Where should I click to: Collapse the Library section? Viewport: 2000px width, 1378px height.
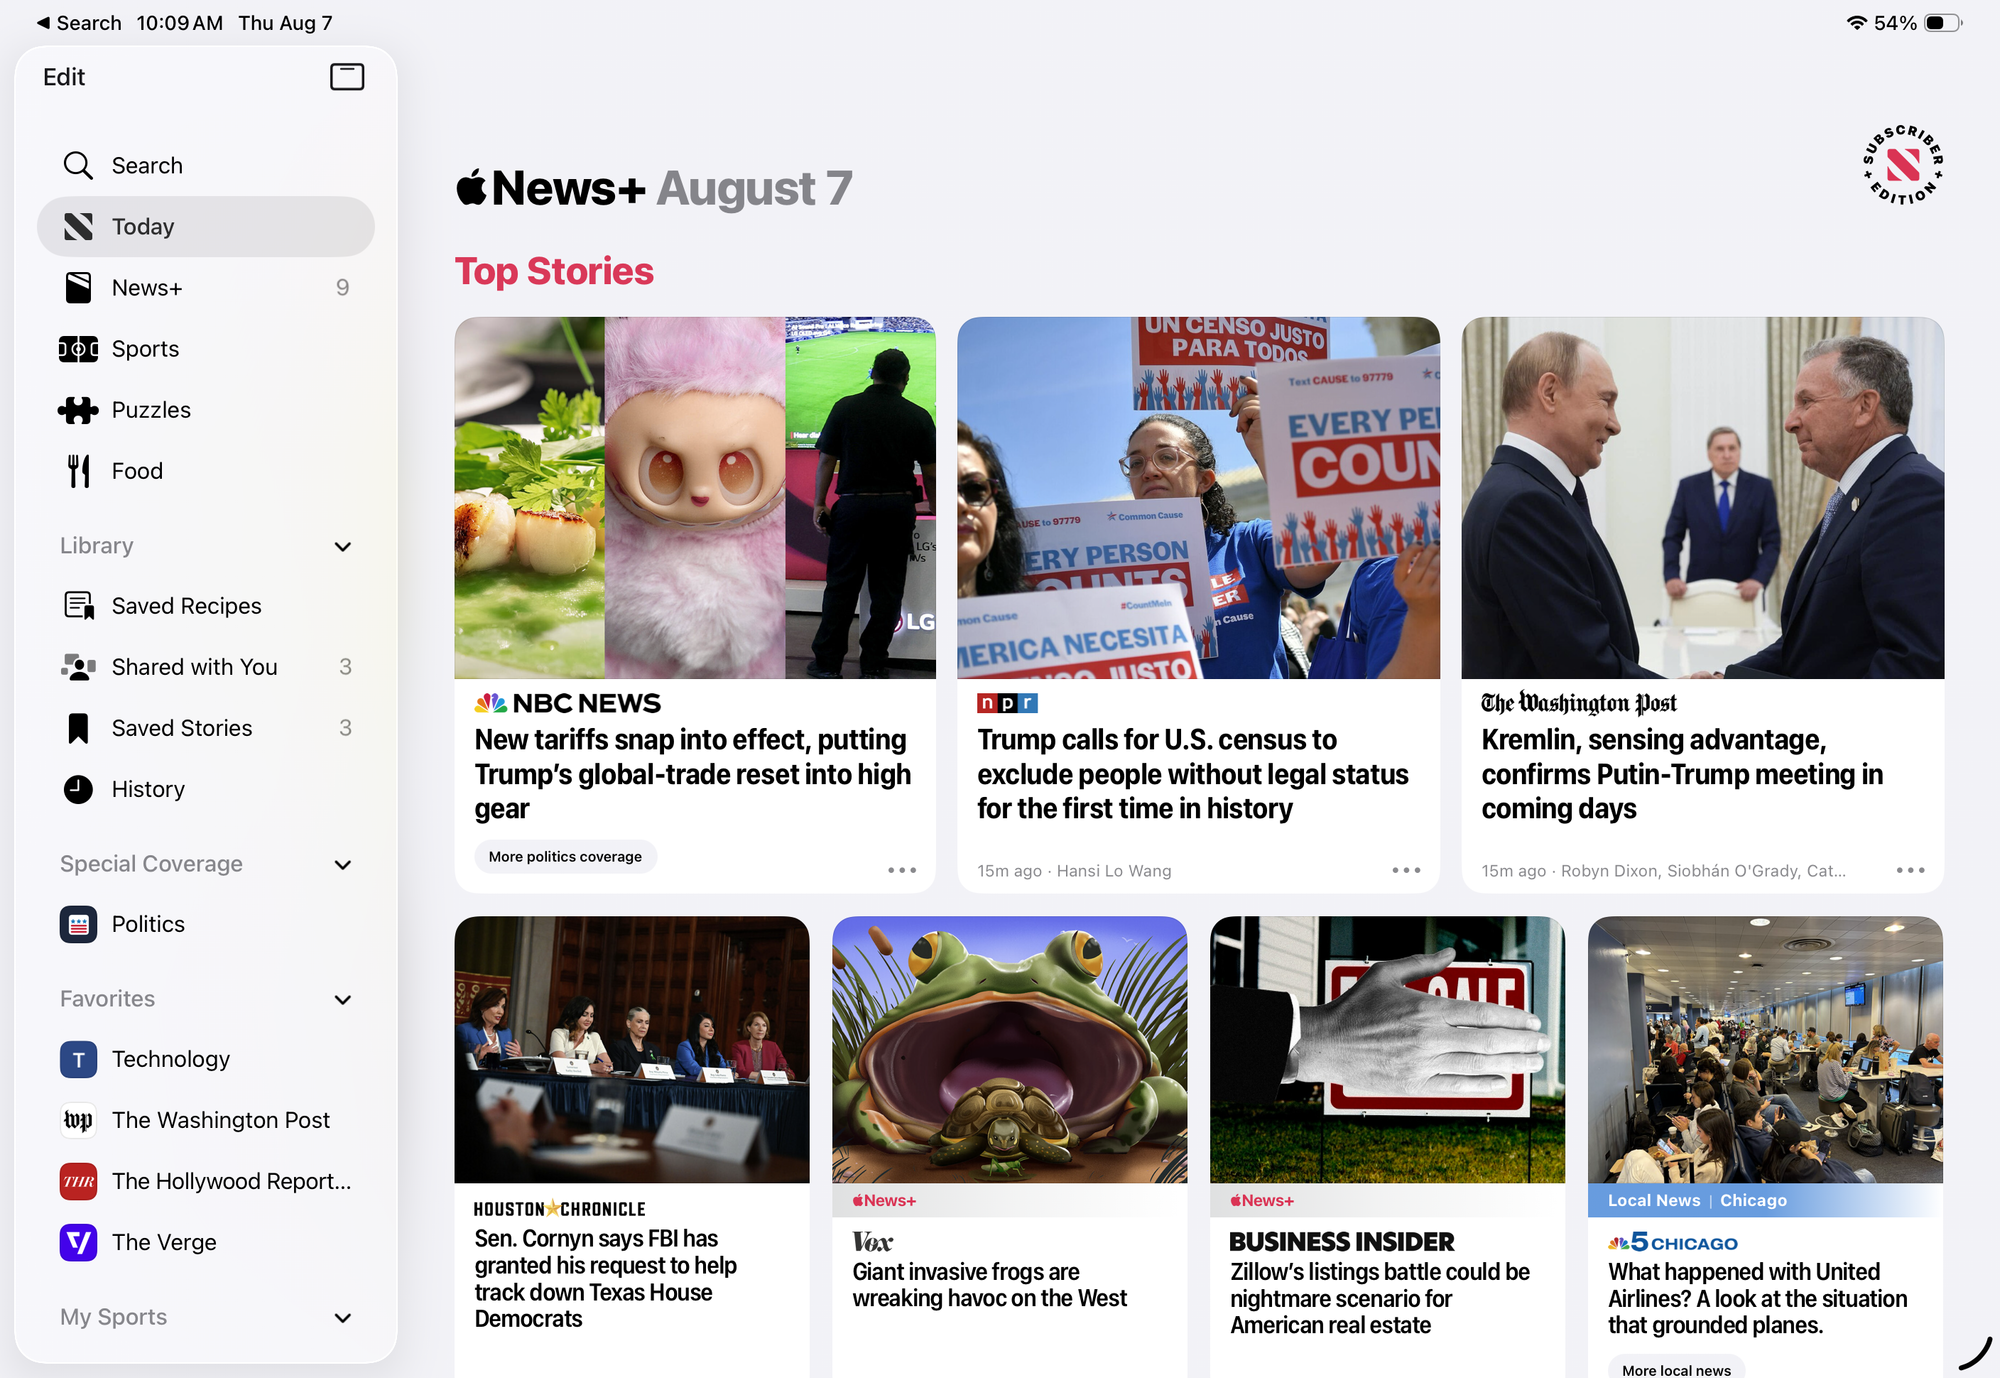343,546
